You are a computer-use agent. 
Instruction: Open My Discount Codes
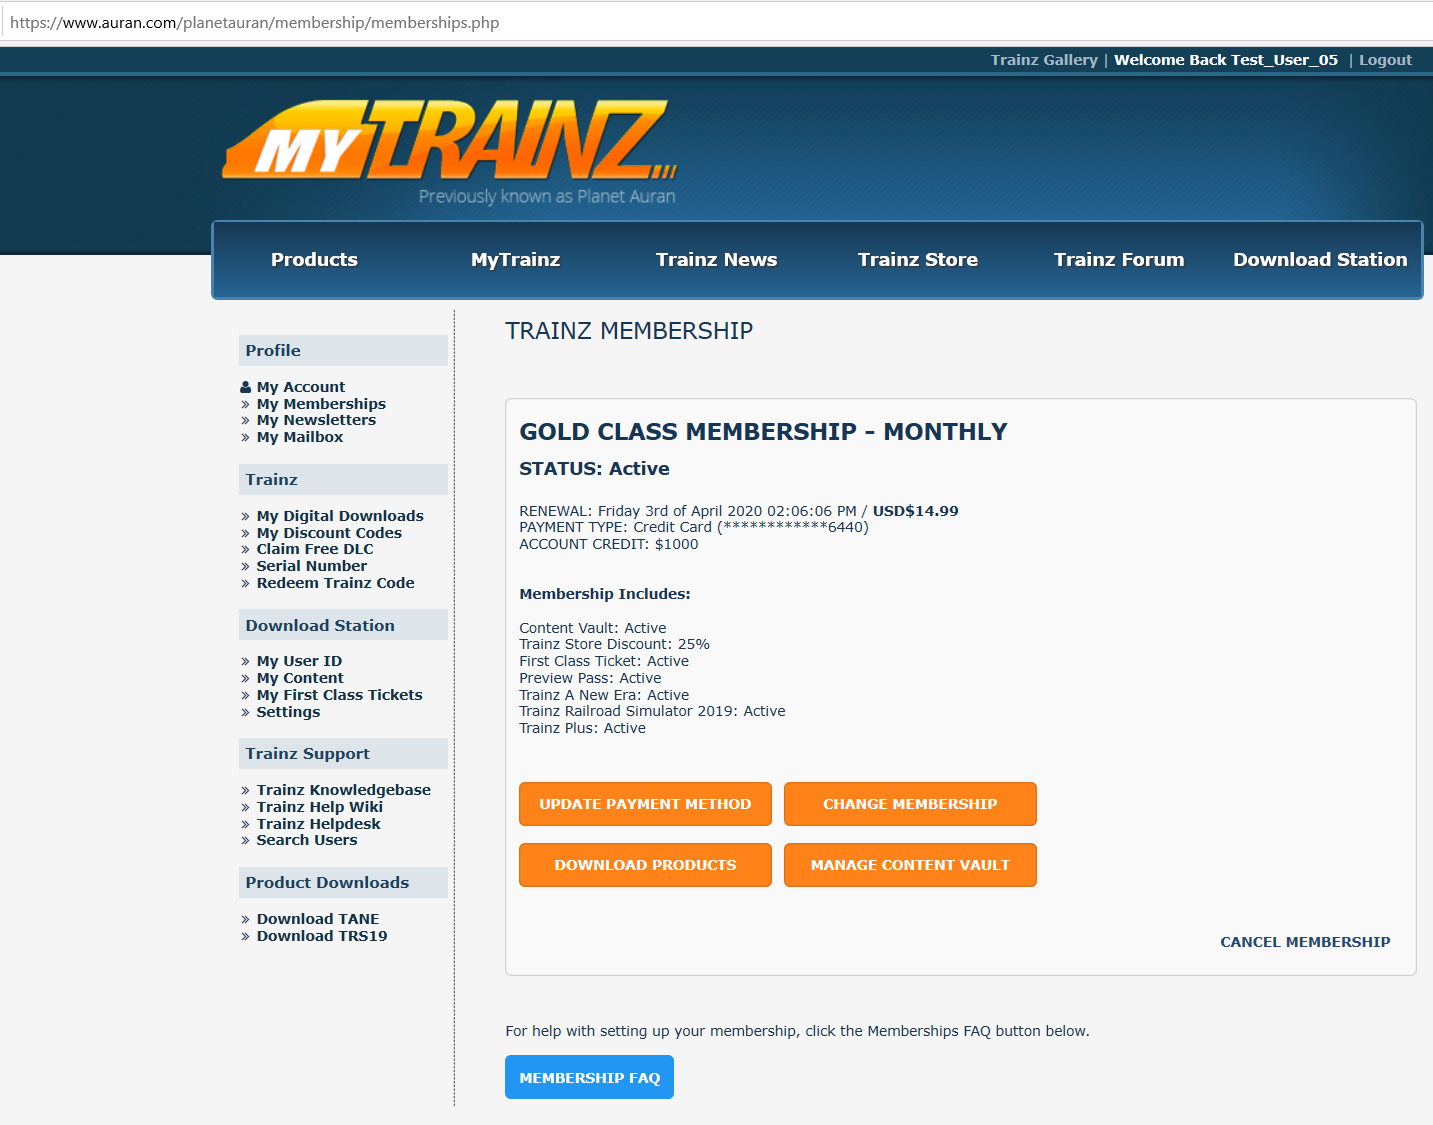coord(329,533)
